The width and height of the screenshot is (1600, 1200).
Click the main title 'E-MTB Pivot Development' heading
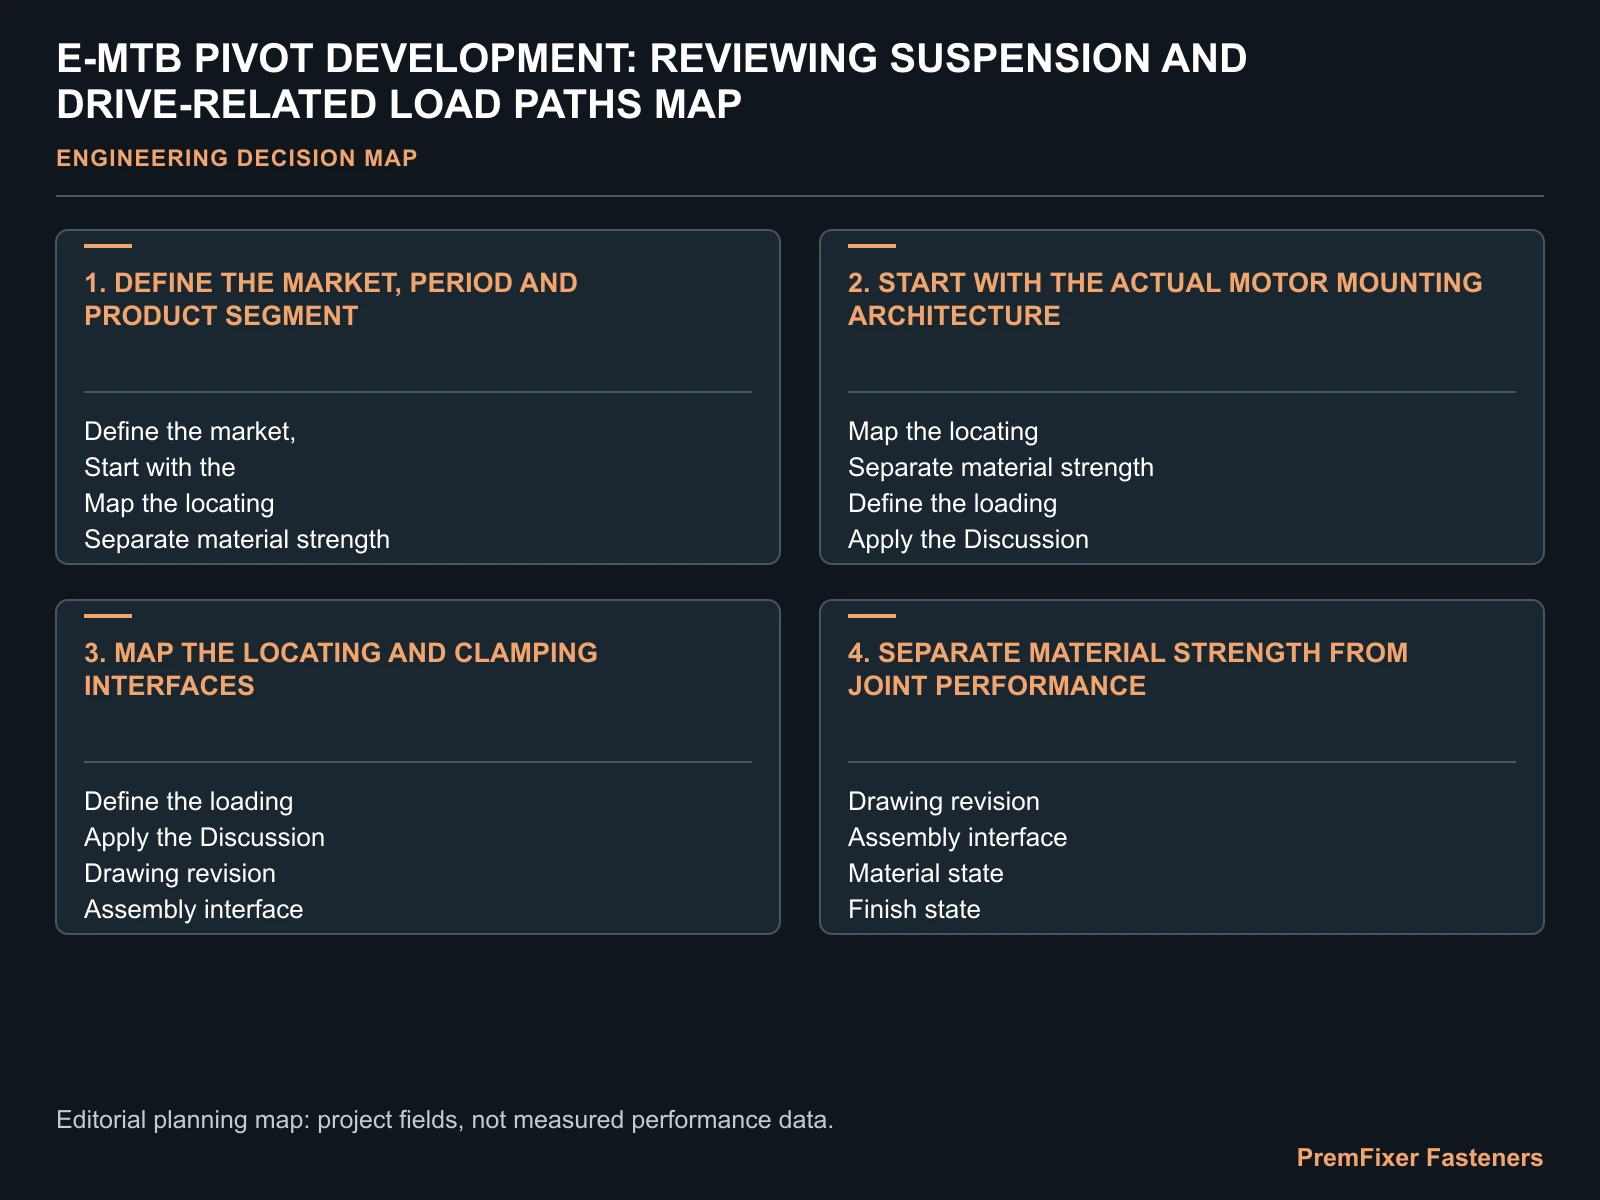pos(652,81)
